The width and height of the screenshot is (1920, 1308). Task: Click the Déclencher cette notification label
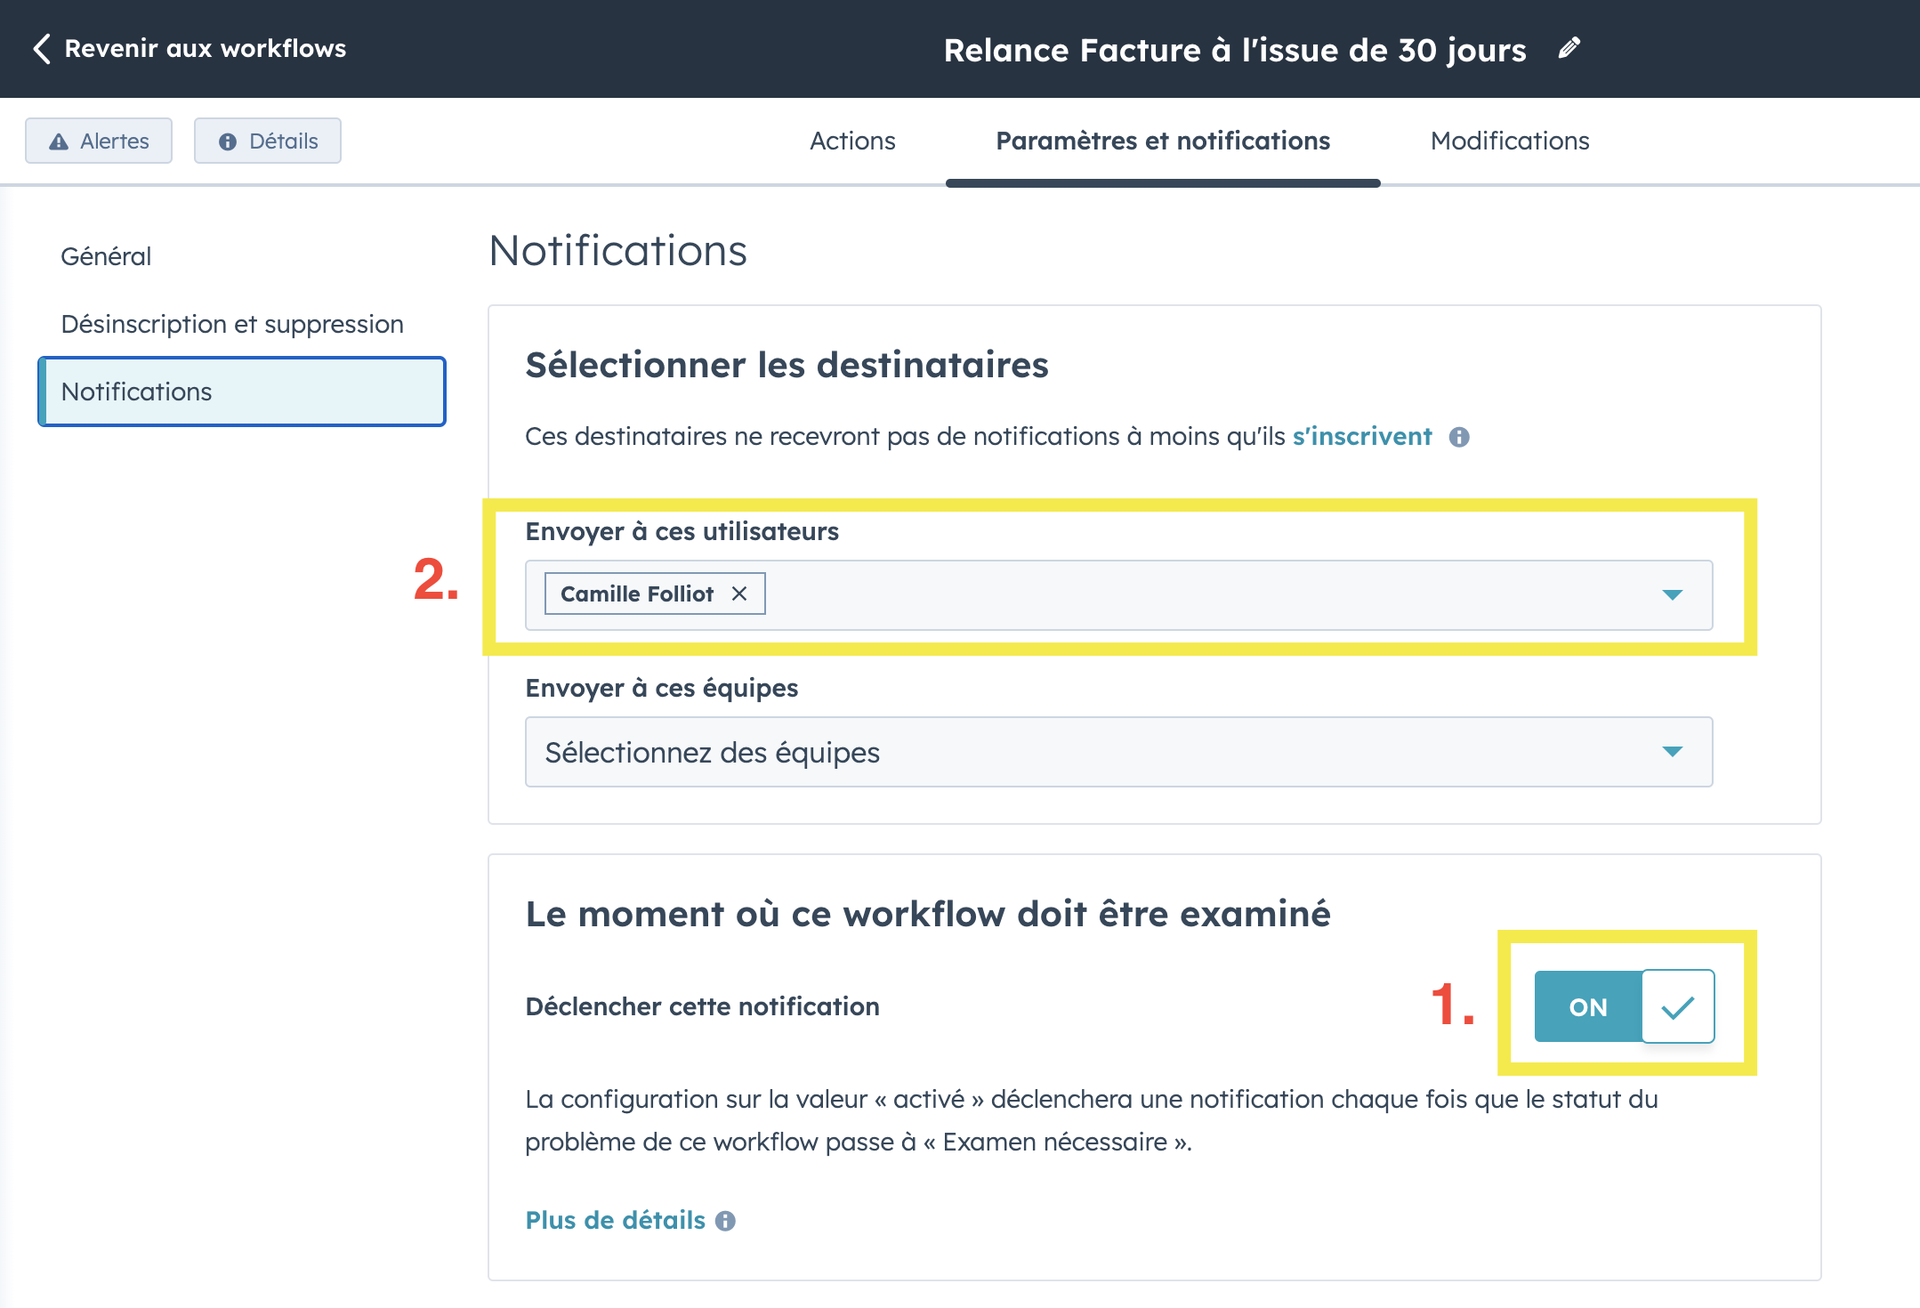(702, 1006)
